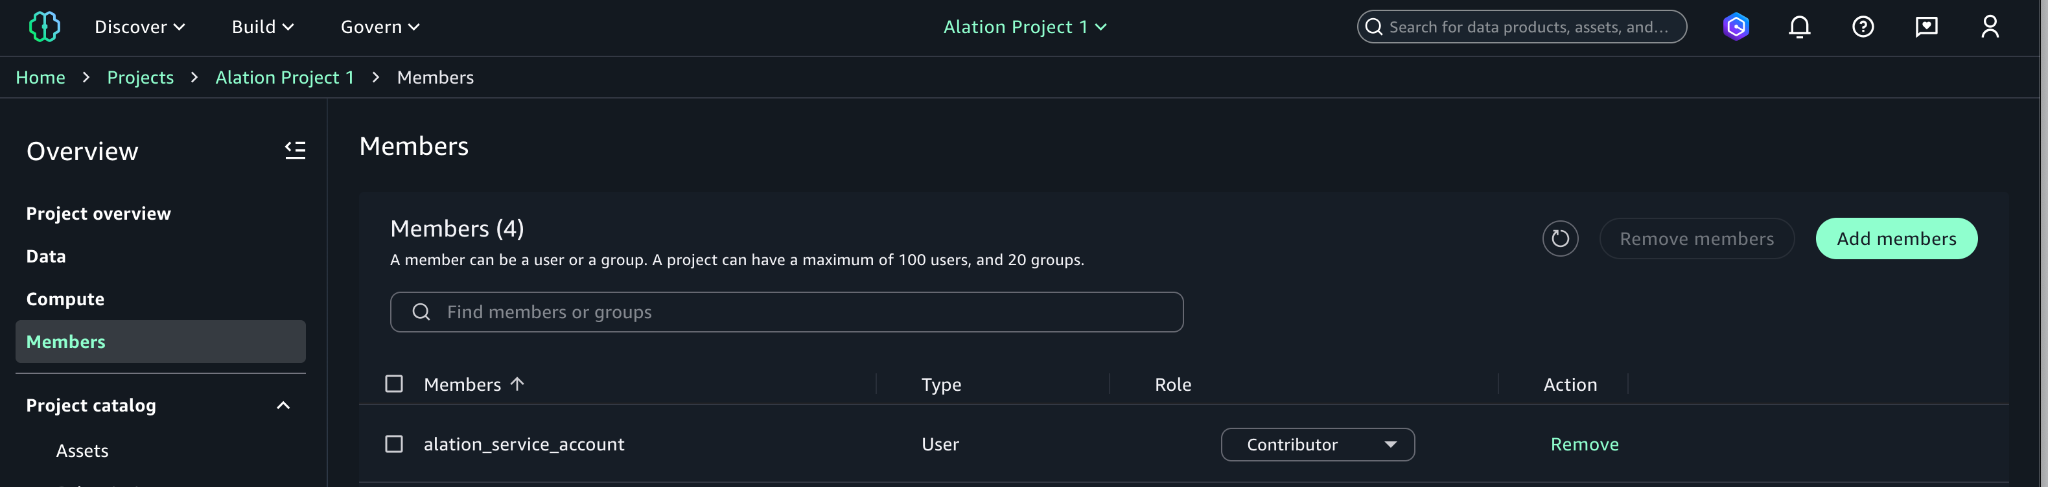This screenshot has height=487, width=2048.
Task: Open the Govern dropdown menu
Action: click(x=380, y=27)
